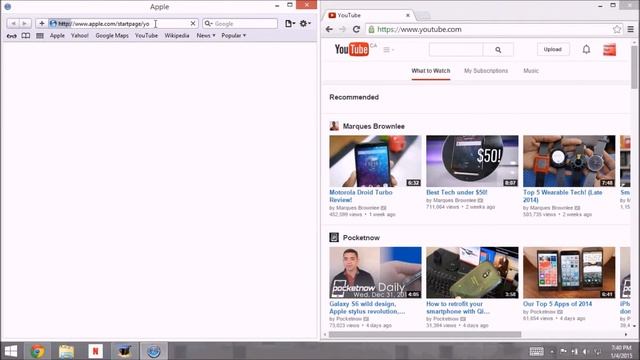Go back in Safari
This screenshot has height=360, width=640.
(13, 24)
